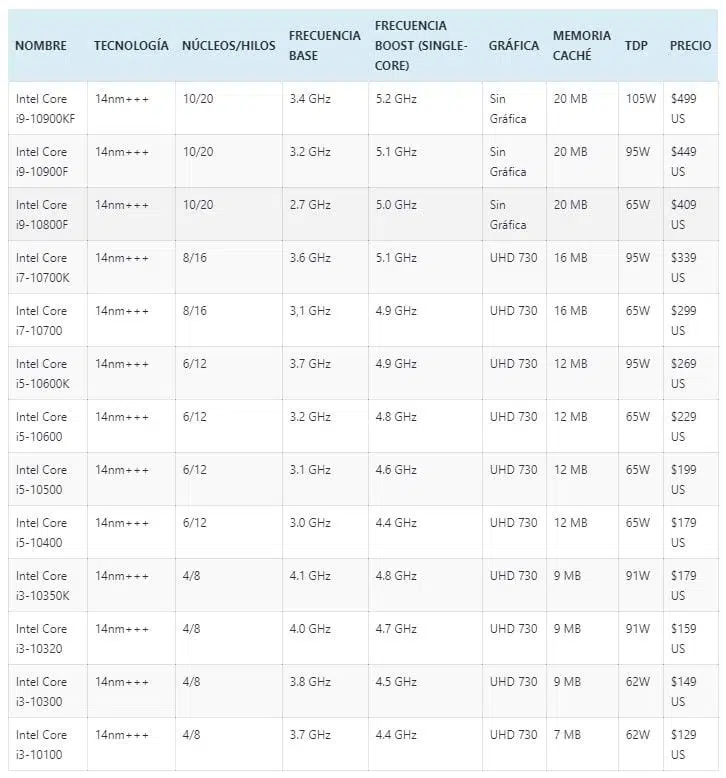726x778 pixels.
Task: Click the 4.1 GHz base frequency cell
Action: [326, 585]
